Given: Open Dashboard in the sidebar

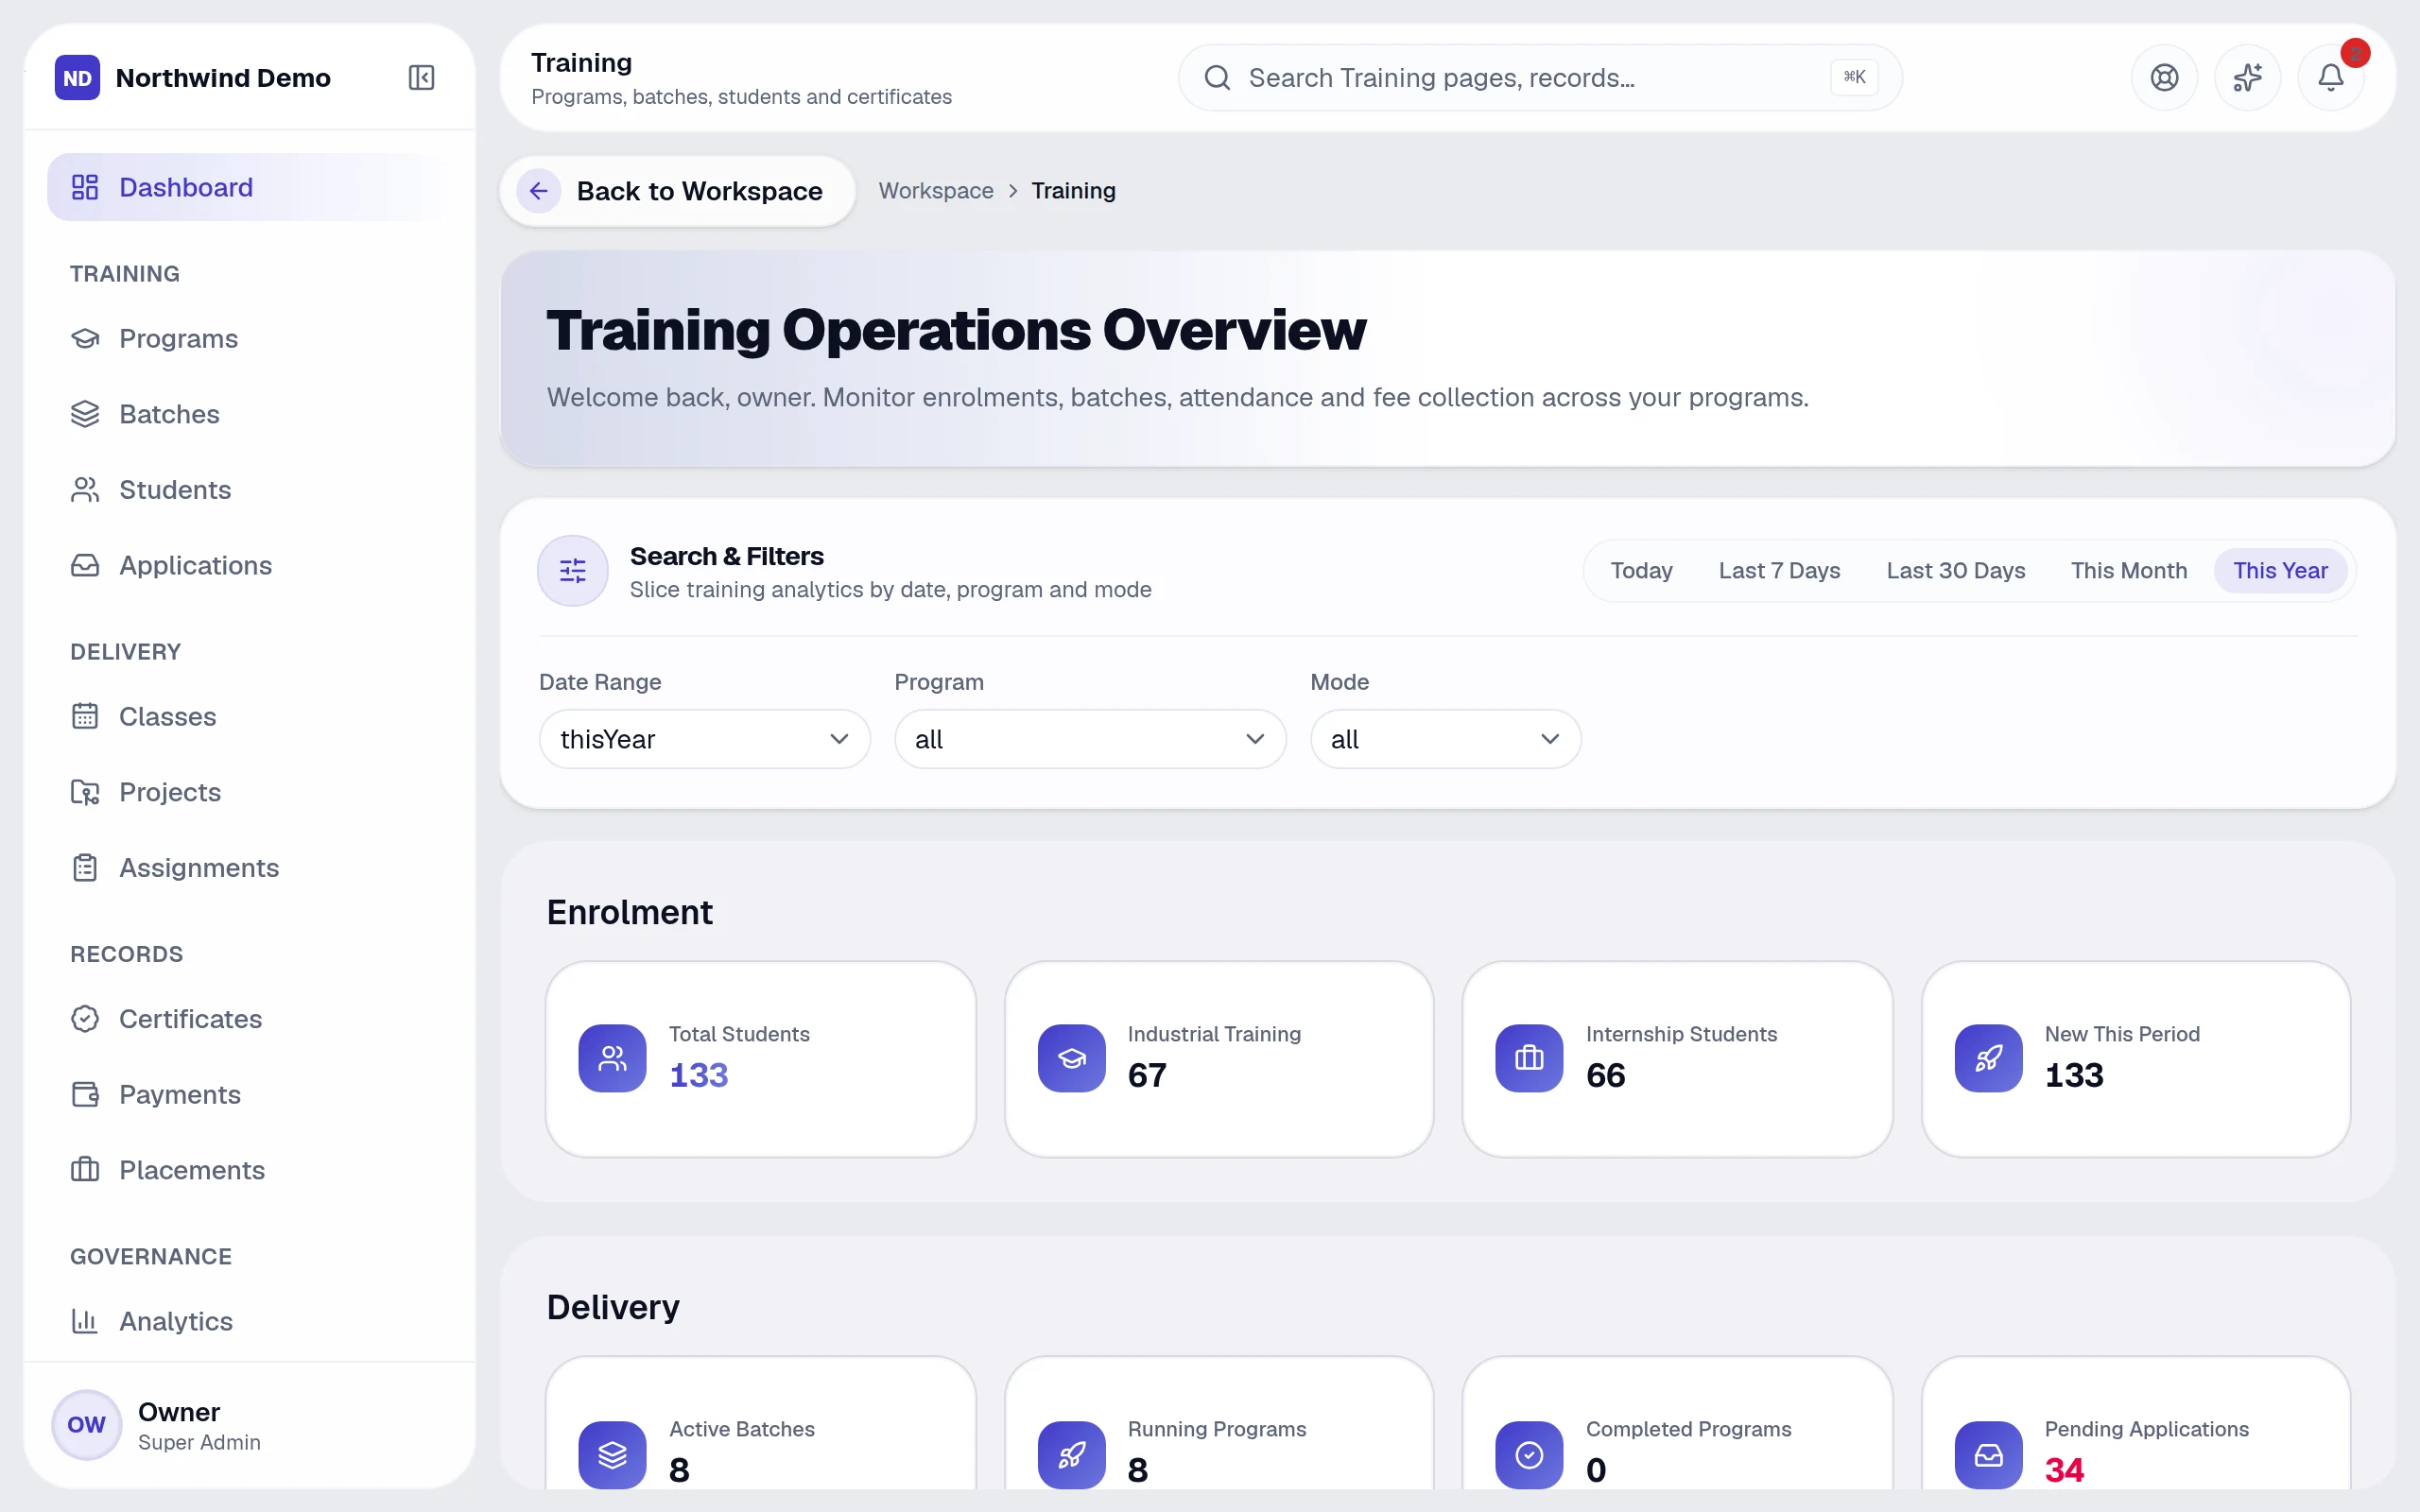Looking at the screenshot, I should (x=249, y=187).
